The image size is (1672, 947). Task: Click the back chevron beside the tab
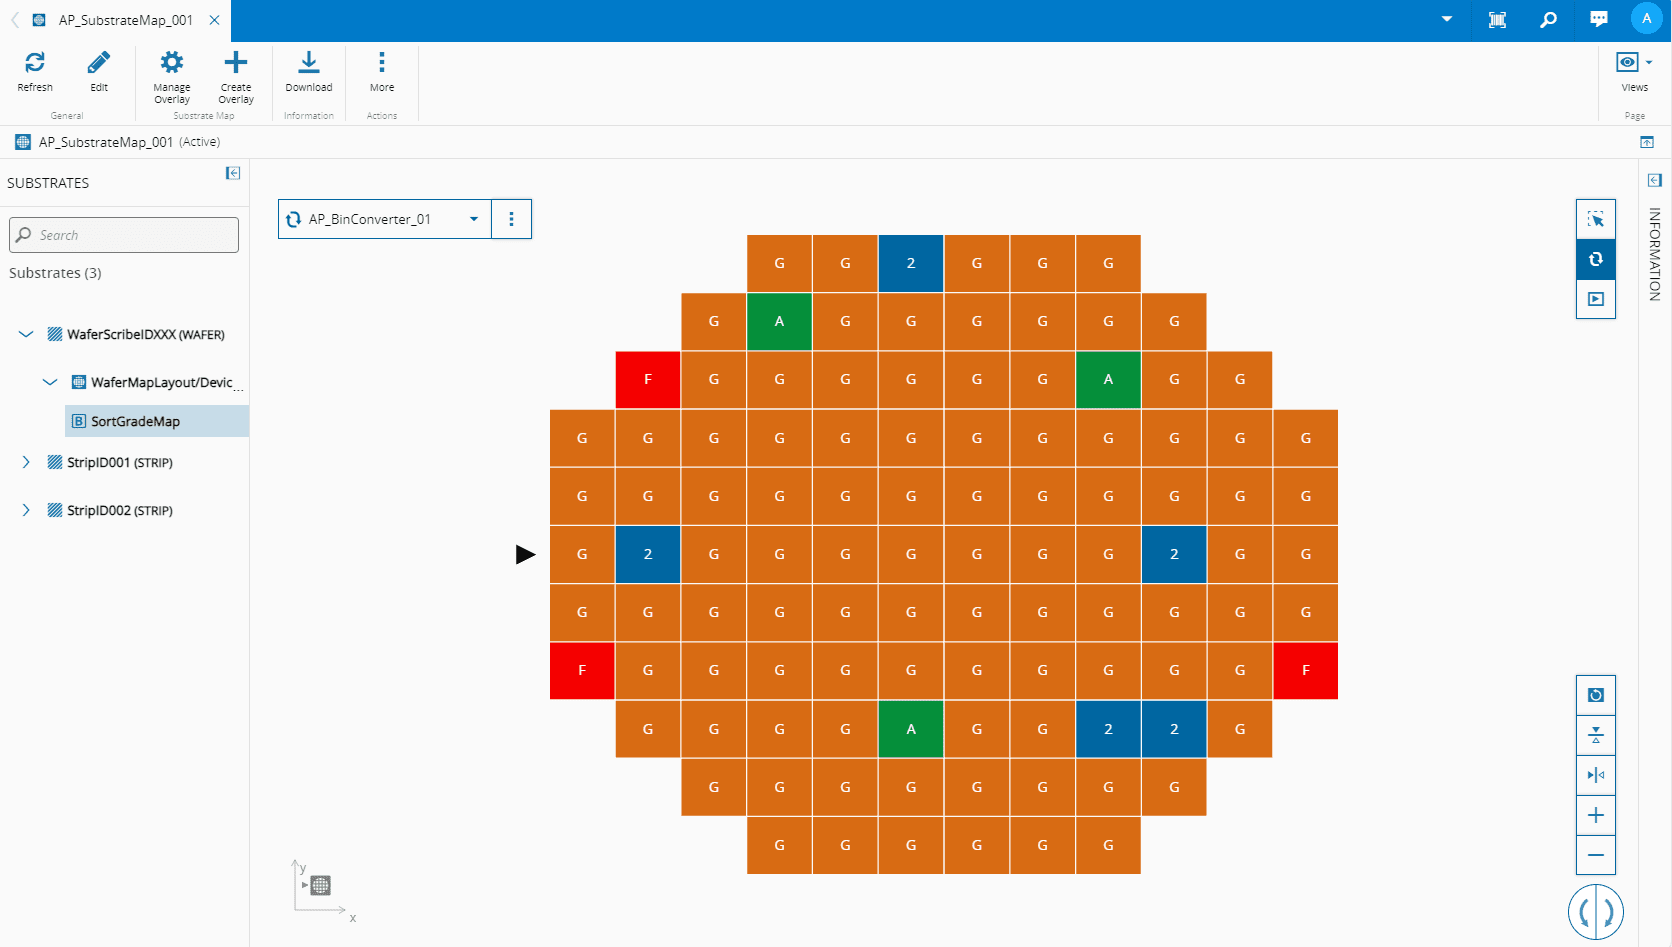[x=15, y=20]
